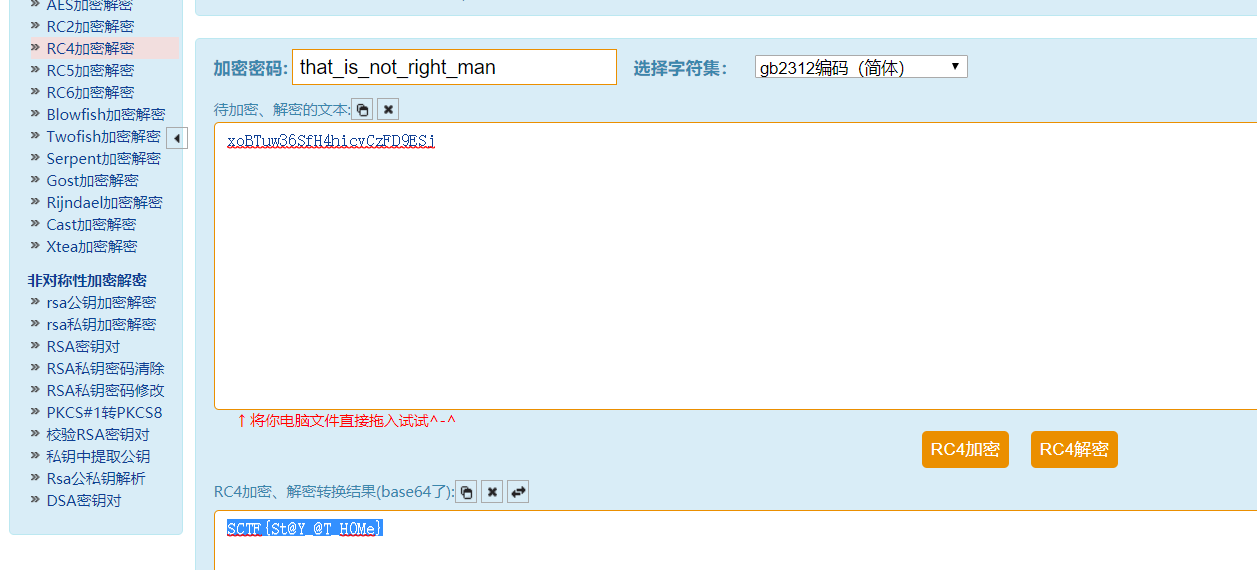The image size is (1257, 570).
Task: Click in the RC4 result text area
Action: pos(735,545)
